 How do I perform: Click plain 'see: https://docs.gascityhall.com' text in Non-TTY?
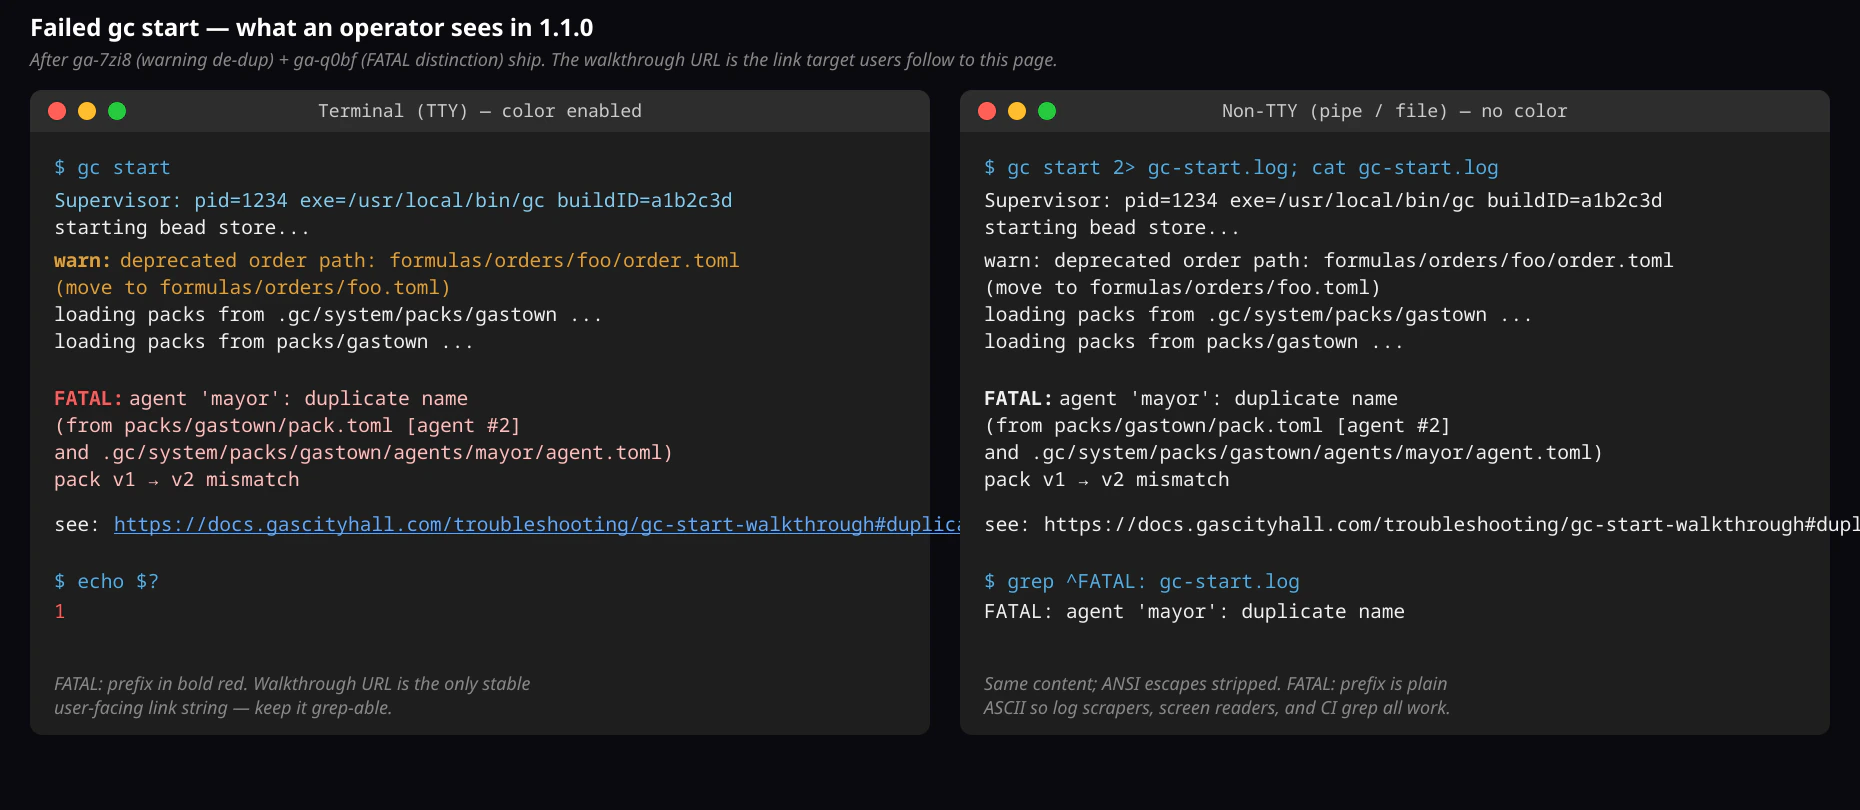tap(1422, 525)
